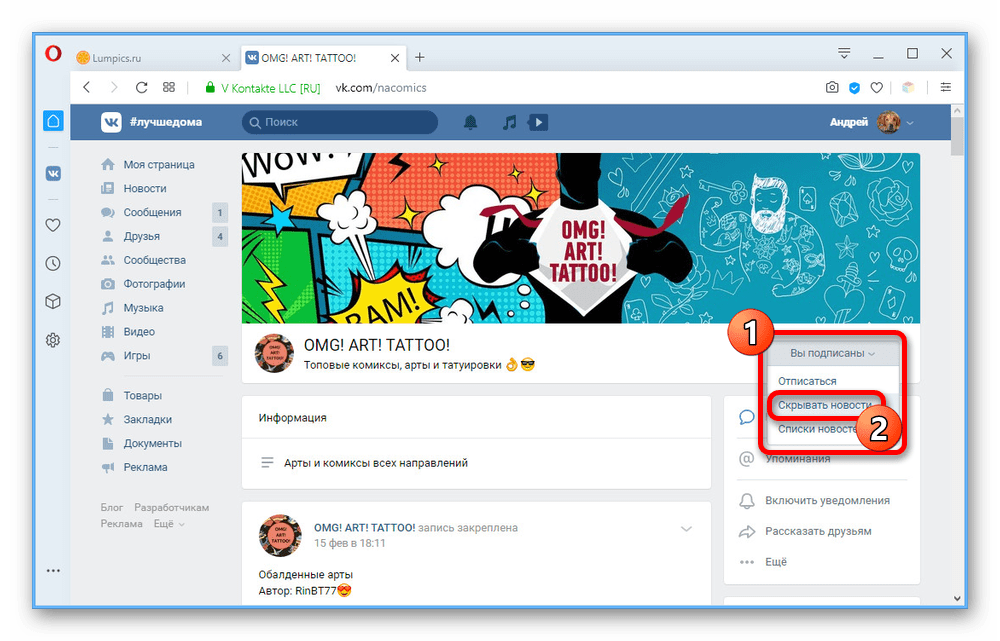Open VK messenger icon in Opera sidebar
The width and height of the screenshot is (1000, 641).
[54, 173]
